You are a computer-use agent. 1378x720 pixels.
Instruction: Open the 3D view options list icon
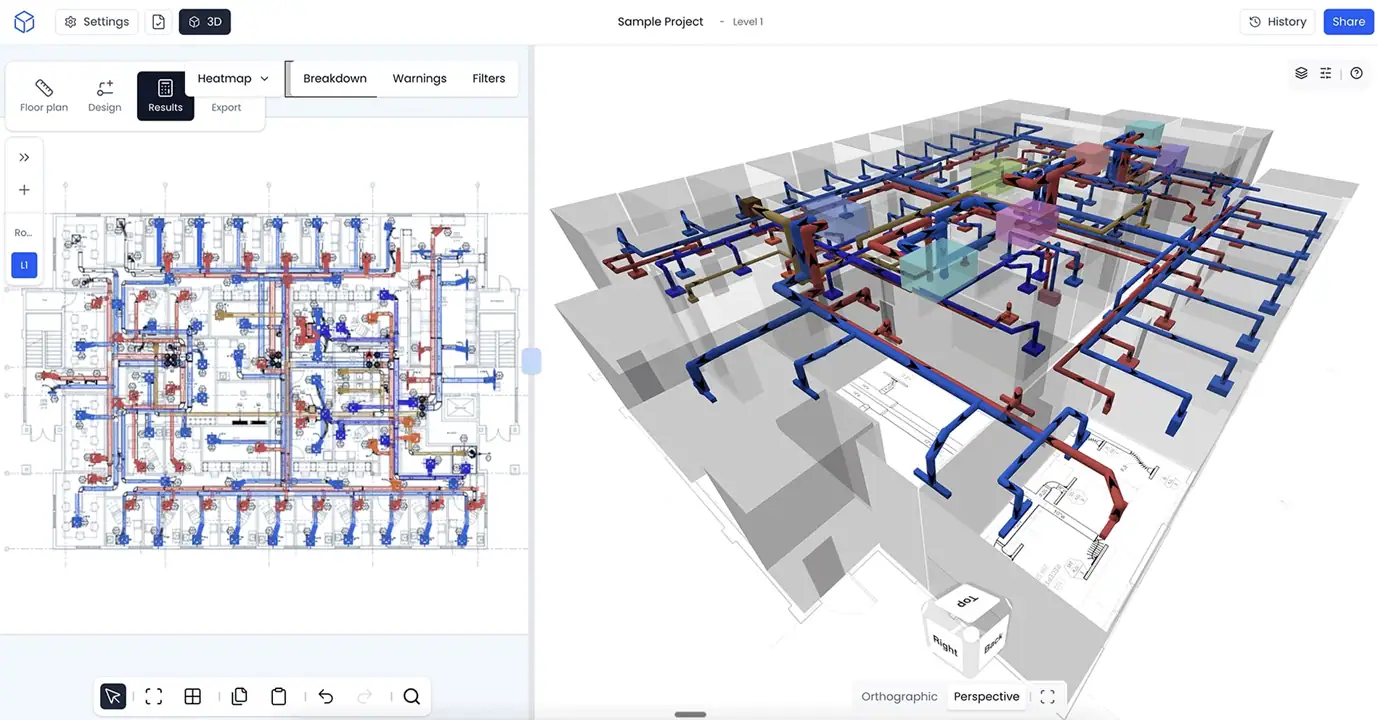coord(1326,73)
